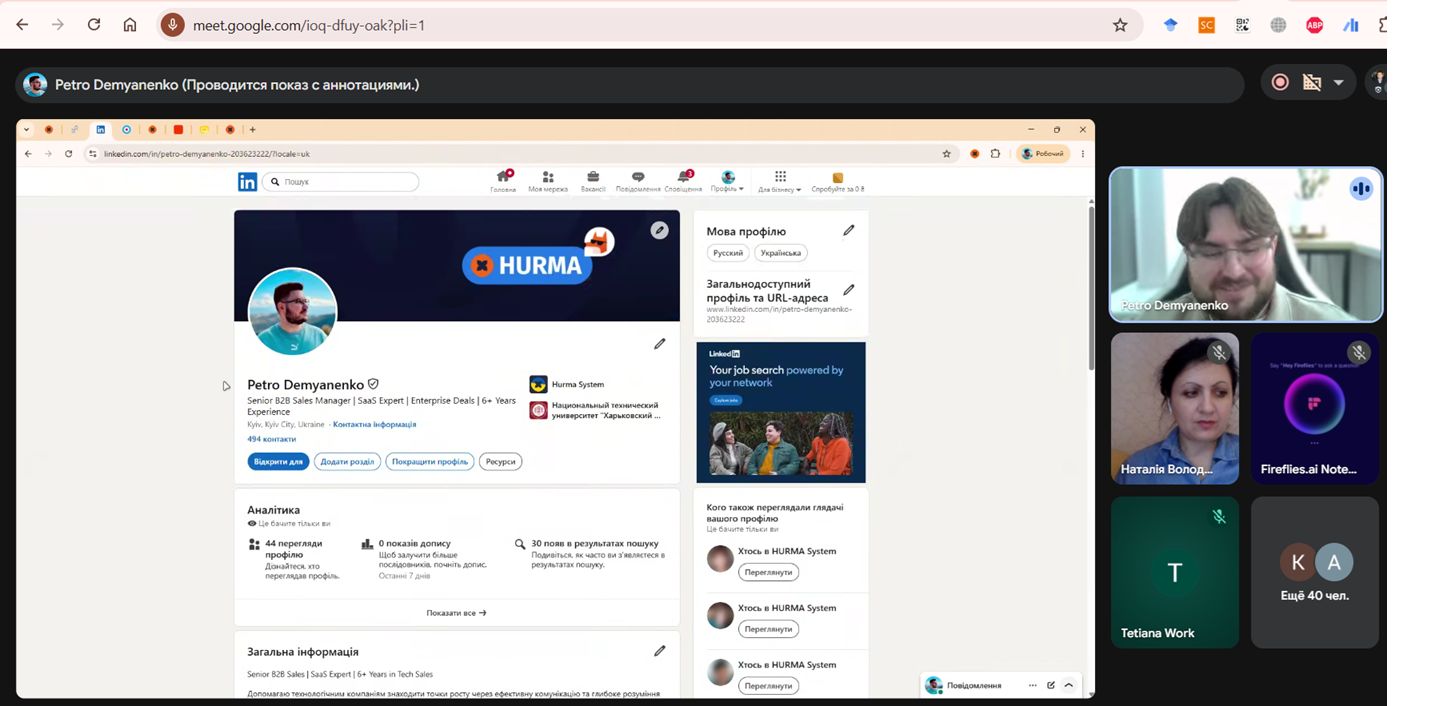The image size is (1429, 706).
Task: Edit "Загальна інформація" section with pencil
Action: click(x=659, y=651)
